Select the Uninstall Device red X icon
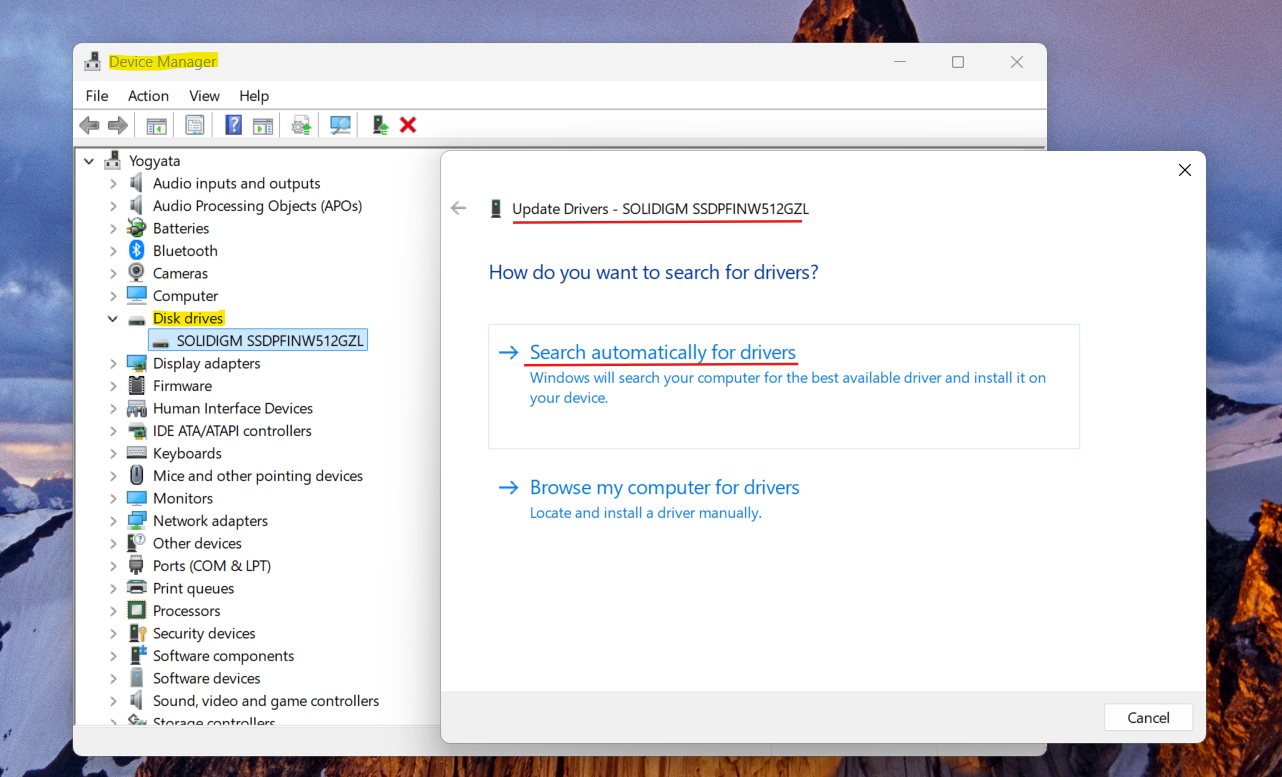Viewport: 1282px width, 777px height. [x=406, y=124]
